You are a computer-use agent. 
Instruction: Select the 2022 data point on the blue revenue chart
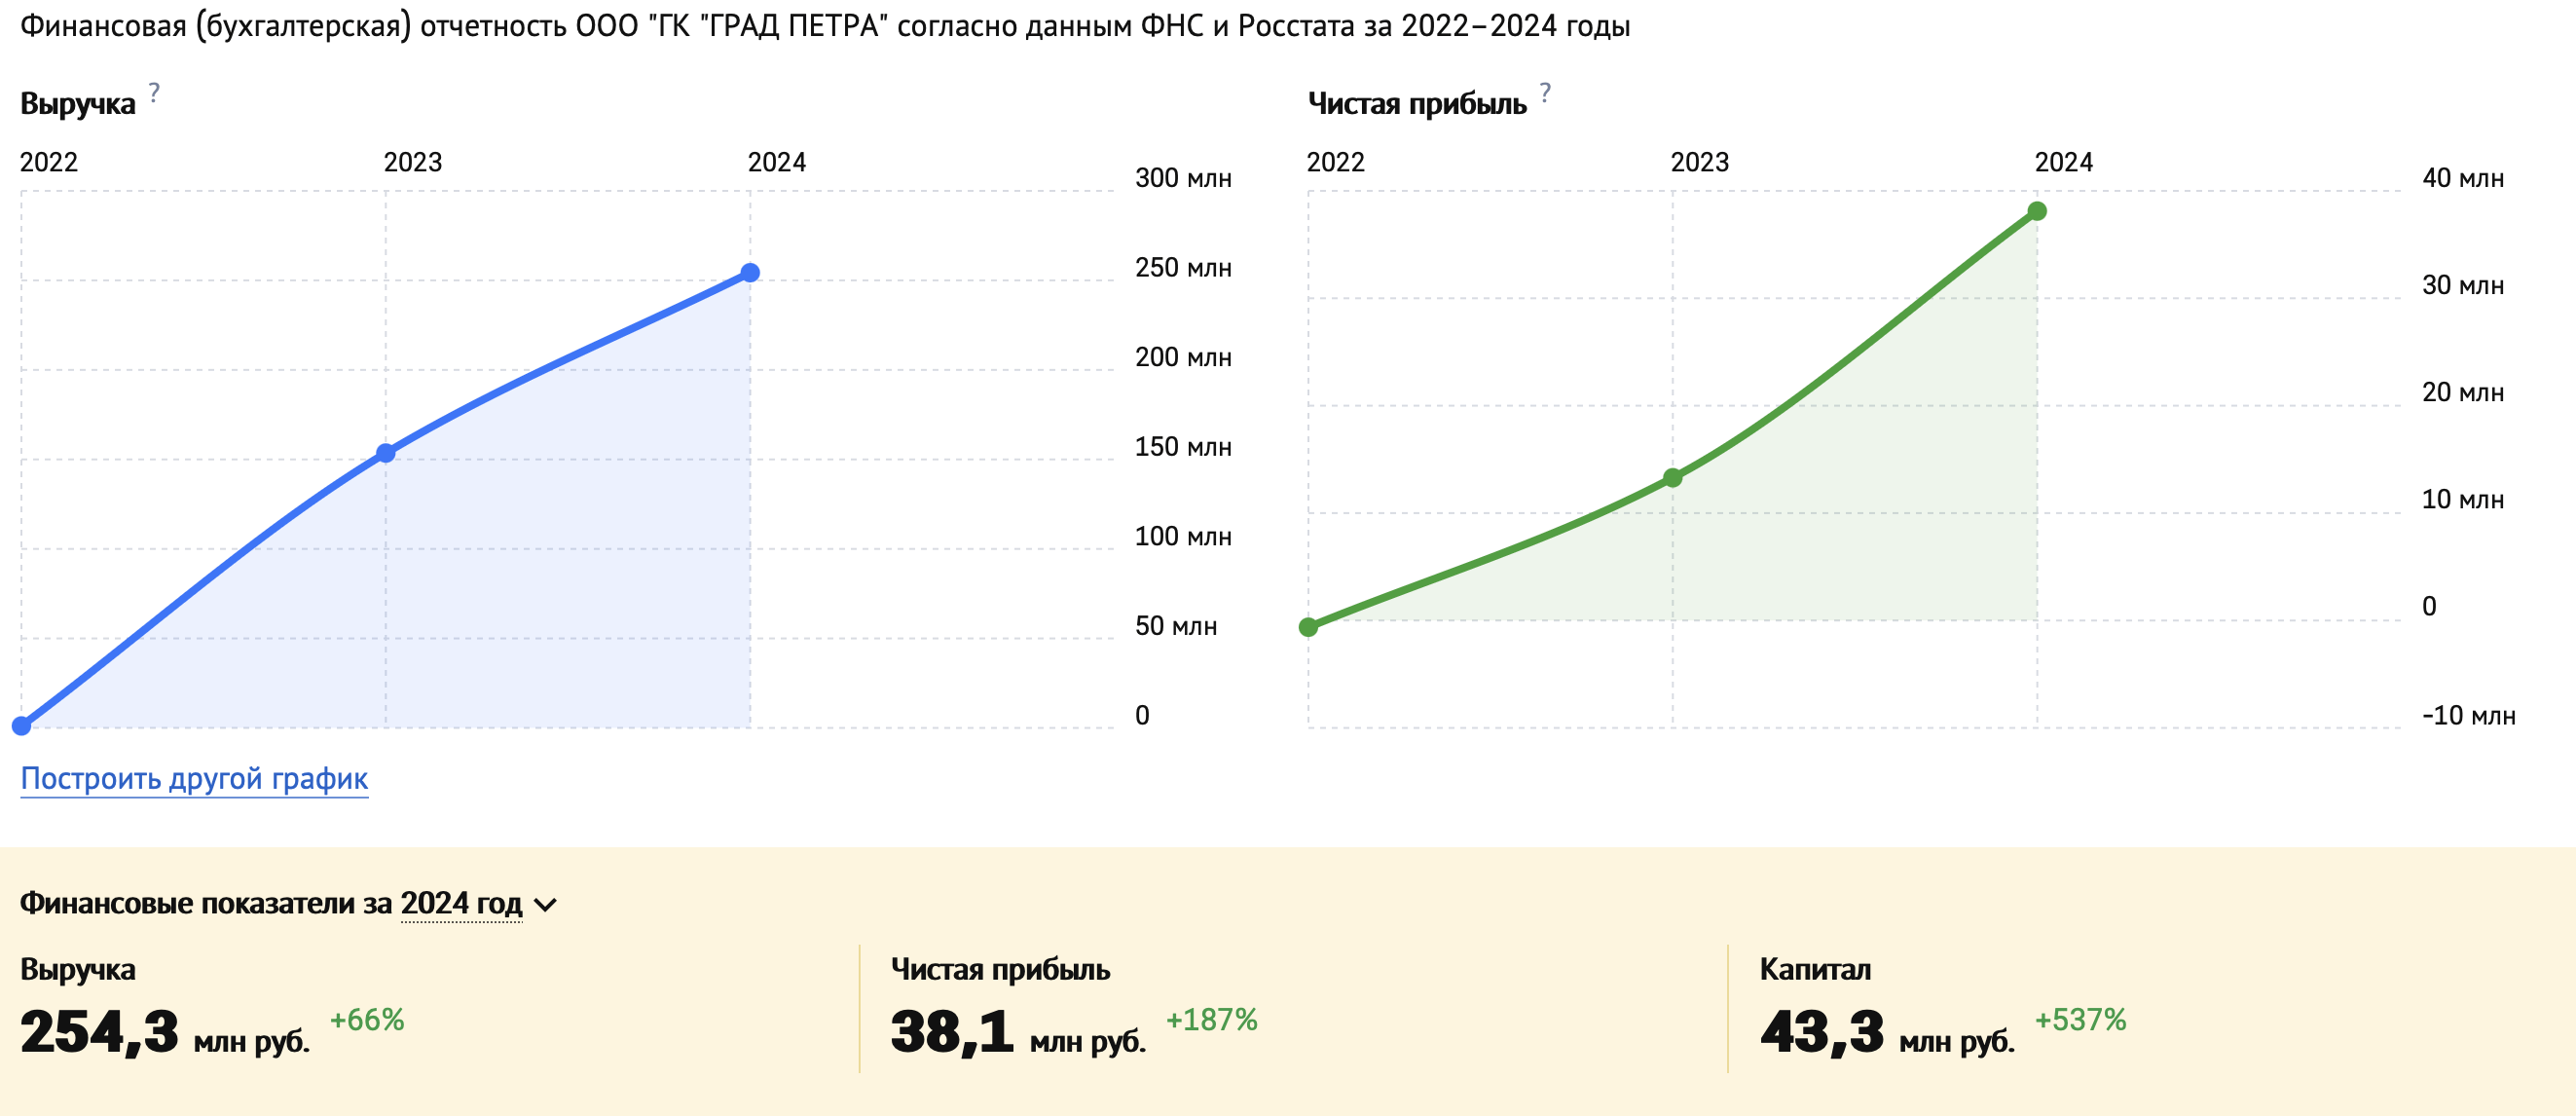tap(21, 725)
